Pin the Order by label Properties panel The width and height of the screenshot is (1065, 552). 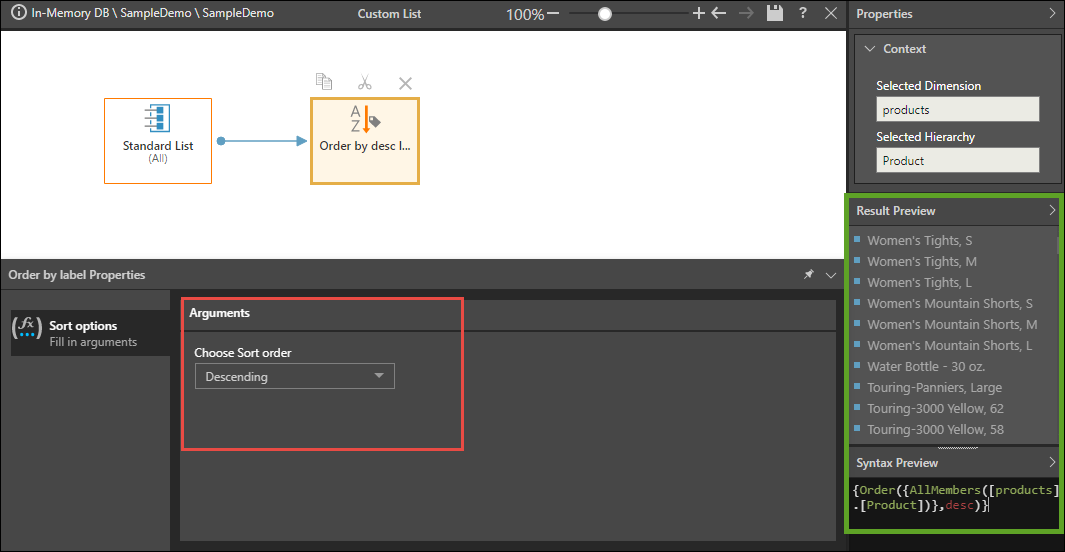point(809,275)
